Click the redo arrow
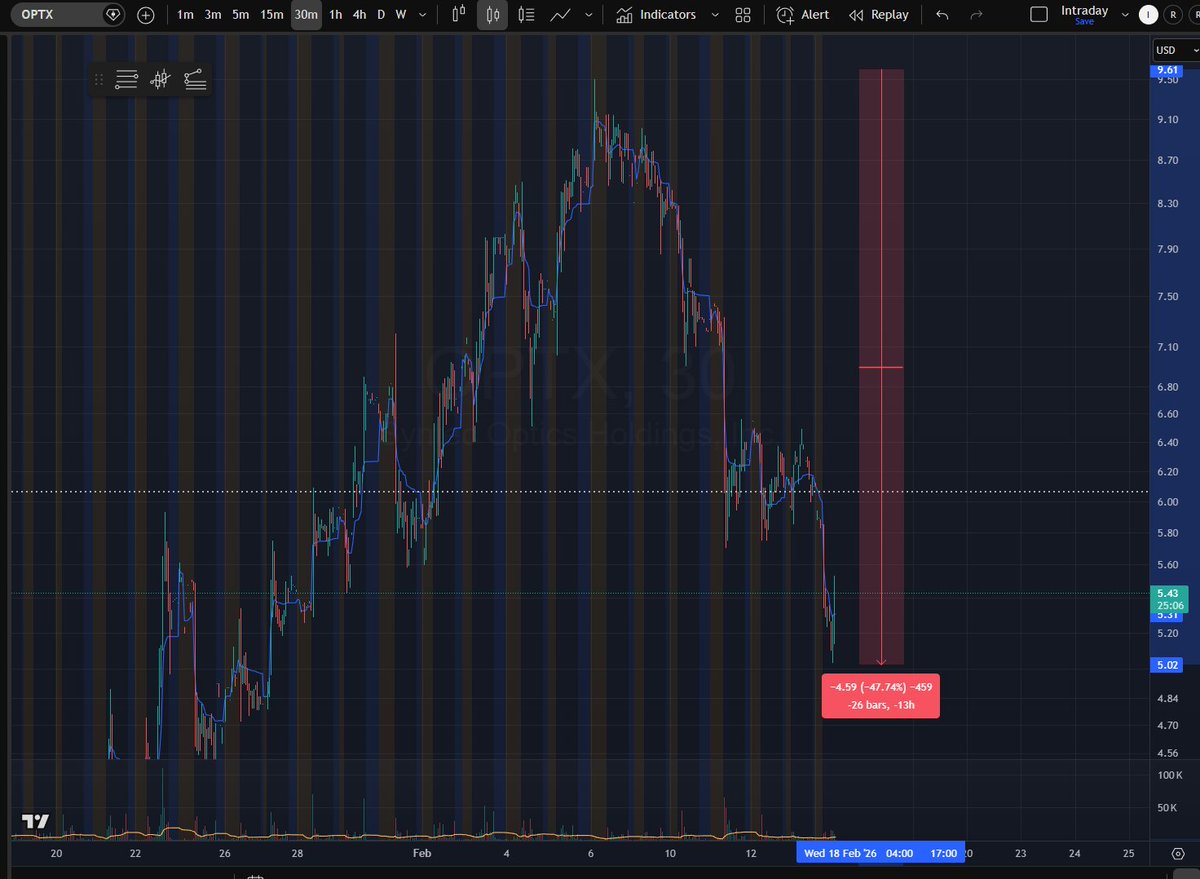The height and width of the screenshot is (879, 1200). (977, 15)
